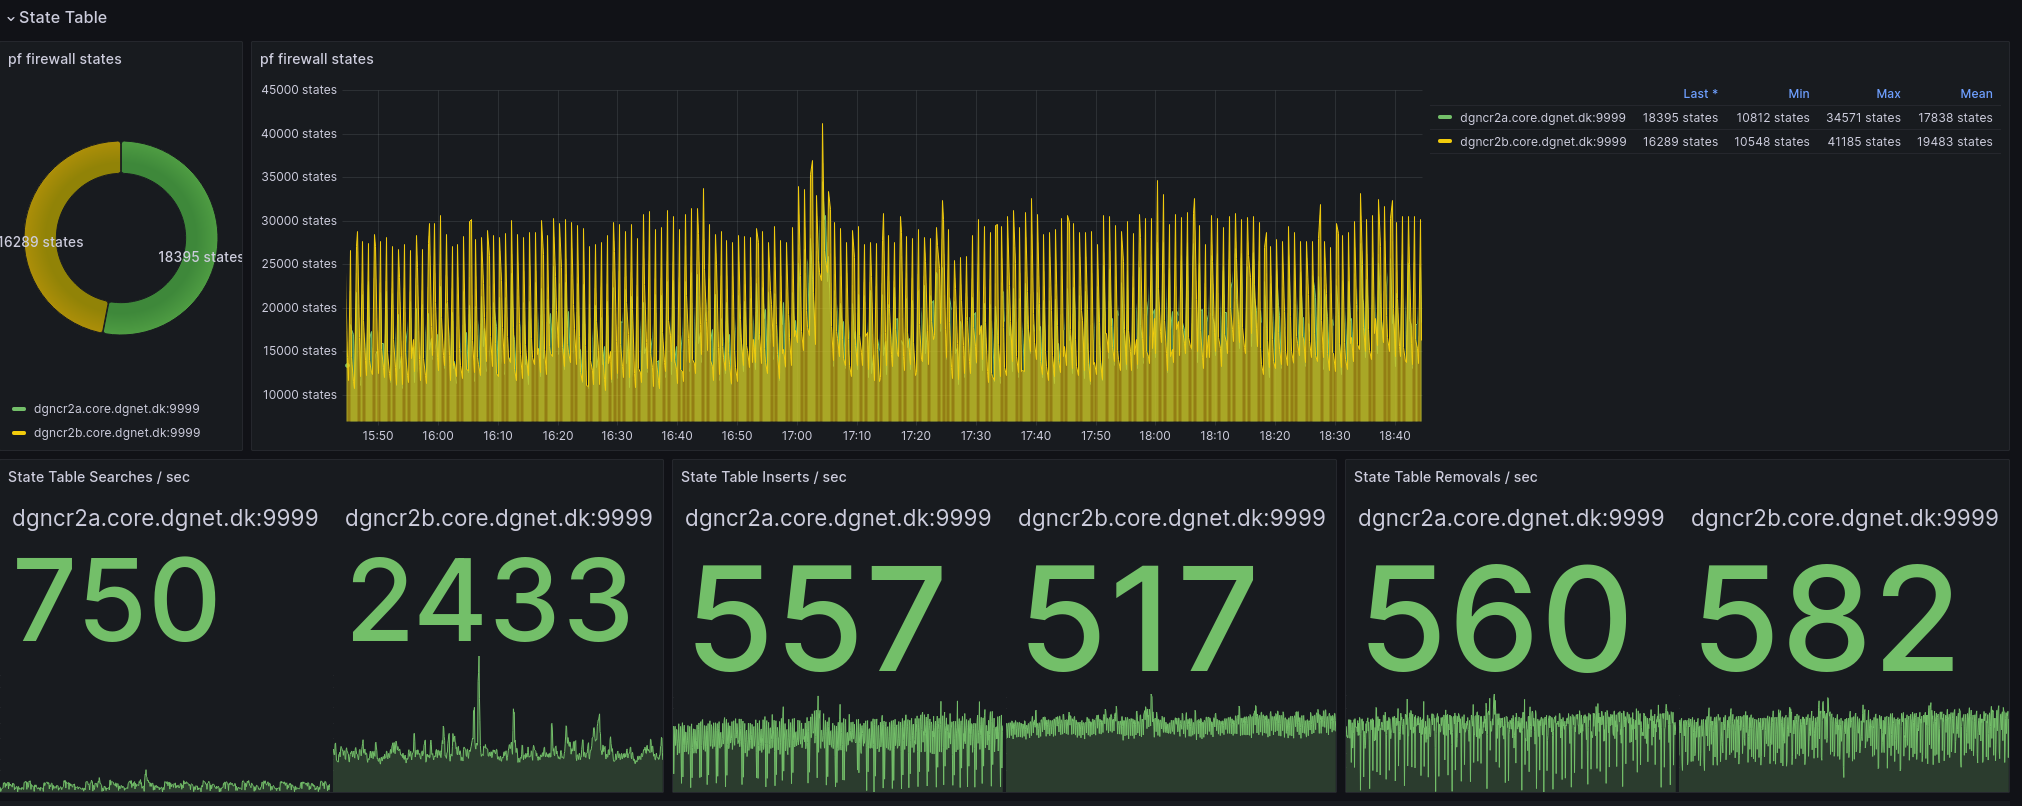This screenshot has width=2022, height=806.
Task: Click the 40000 states y-axis label
Action: pyautogui.click(x=299, y=134)
